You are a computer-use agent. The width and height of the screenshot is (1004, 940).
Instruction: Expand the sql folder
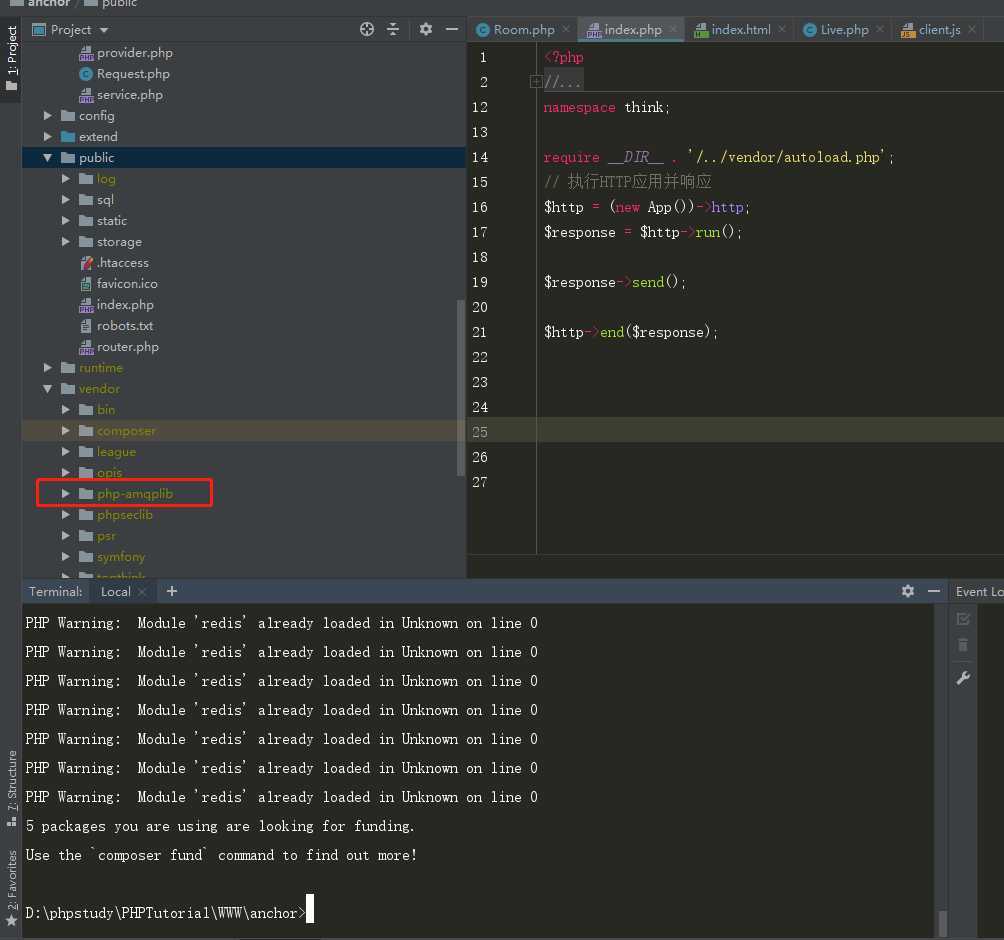coord(65,200)
